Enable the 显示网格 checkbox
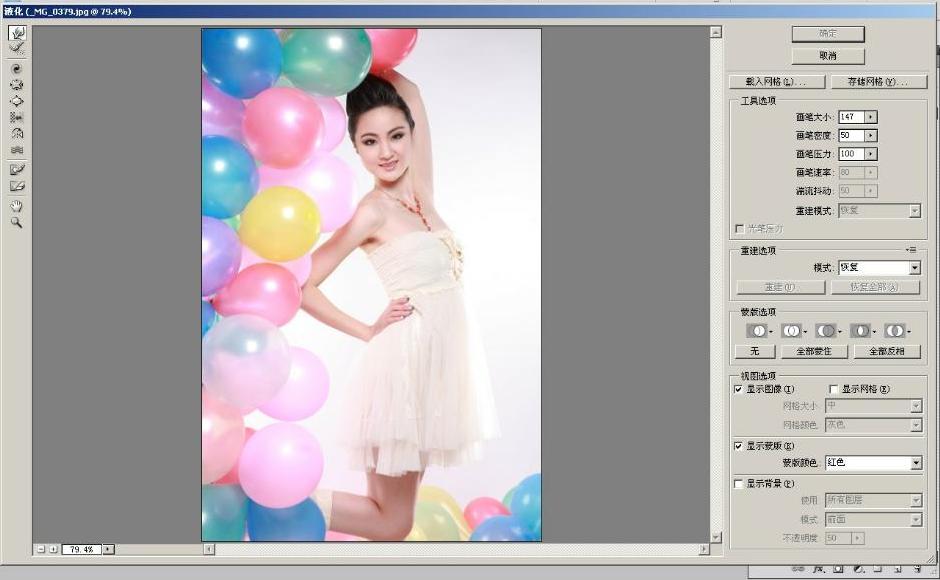The height and width of the screenshot is (580, 940). (833, 389)
